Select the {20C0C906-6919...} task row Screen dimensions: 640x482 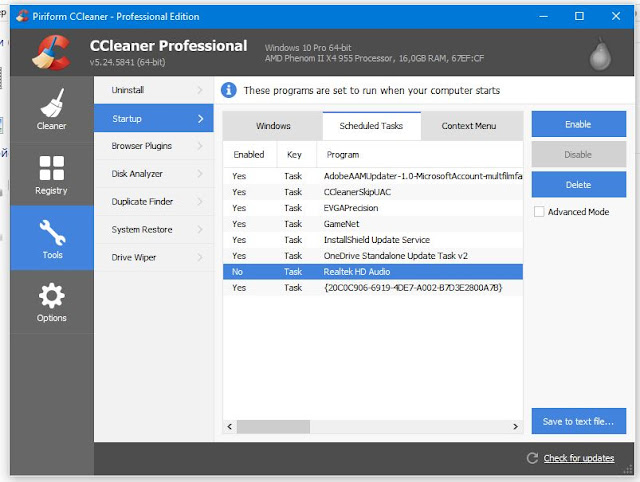point(373,288)
